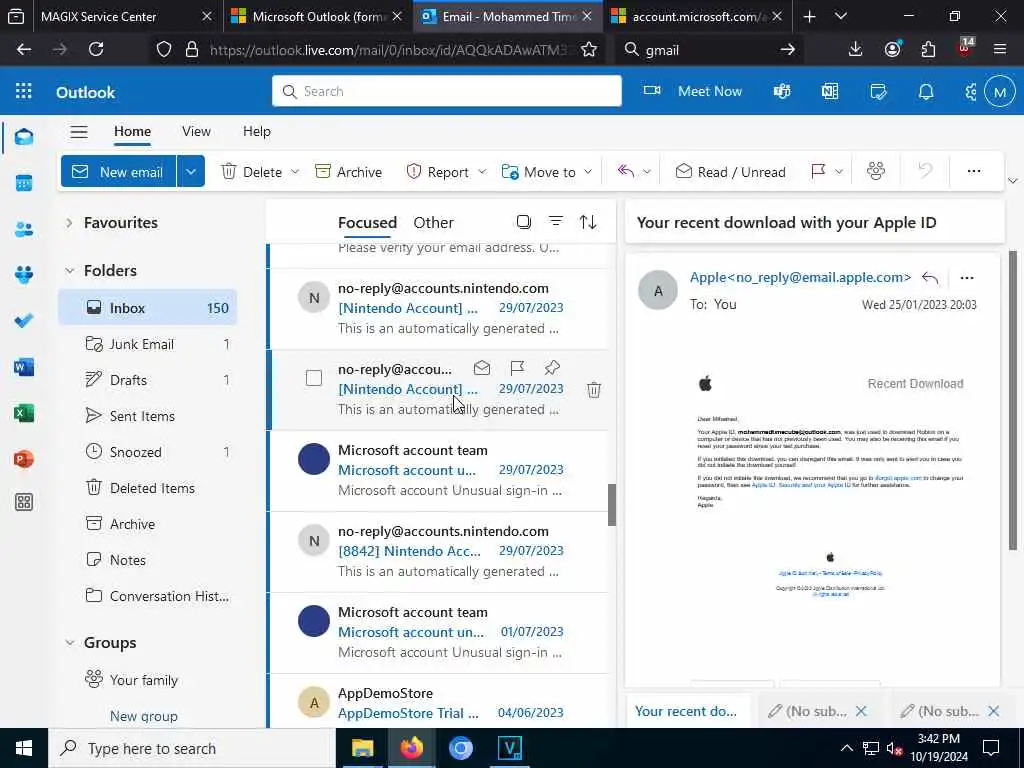Flag the hovered Nintendo Account email
Image resolution: width=1024 pixels, height=768 pixels.
517,368
